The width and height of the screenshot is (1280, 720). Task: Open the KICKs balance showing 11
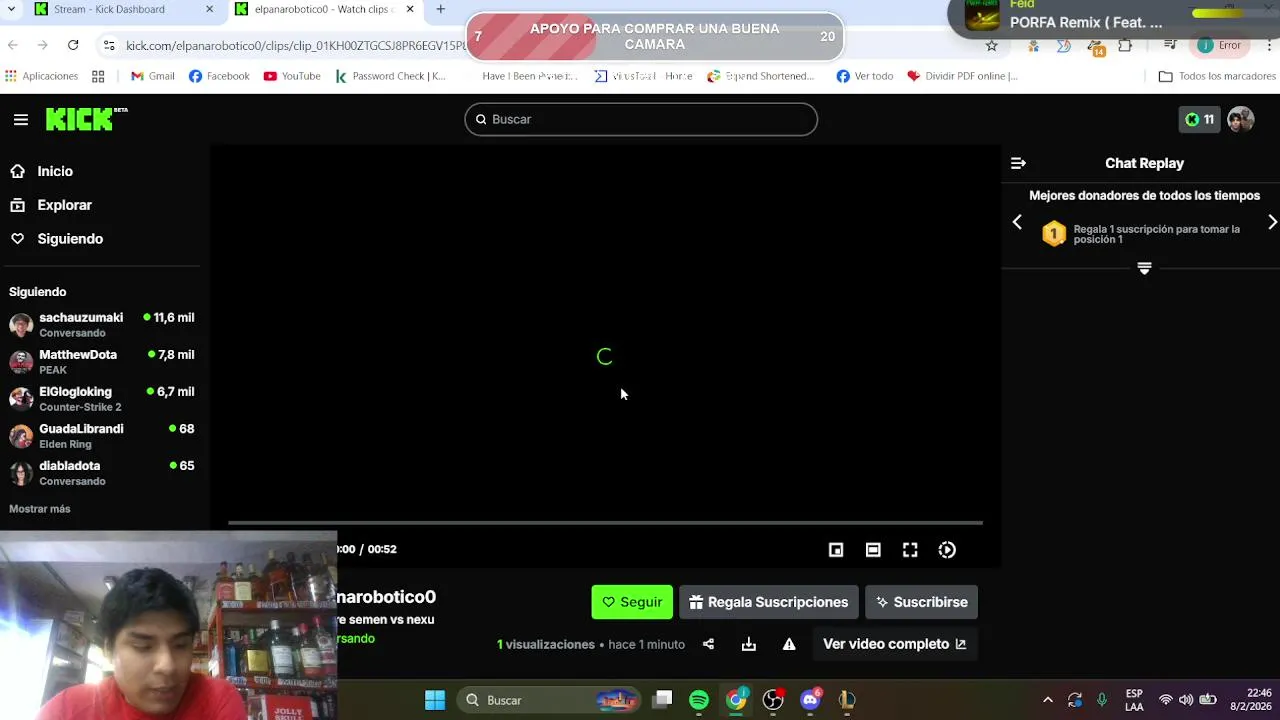(1199, 119)
